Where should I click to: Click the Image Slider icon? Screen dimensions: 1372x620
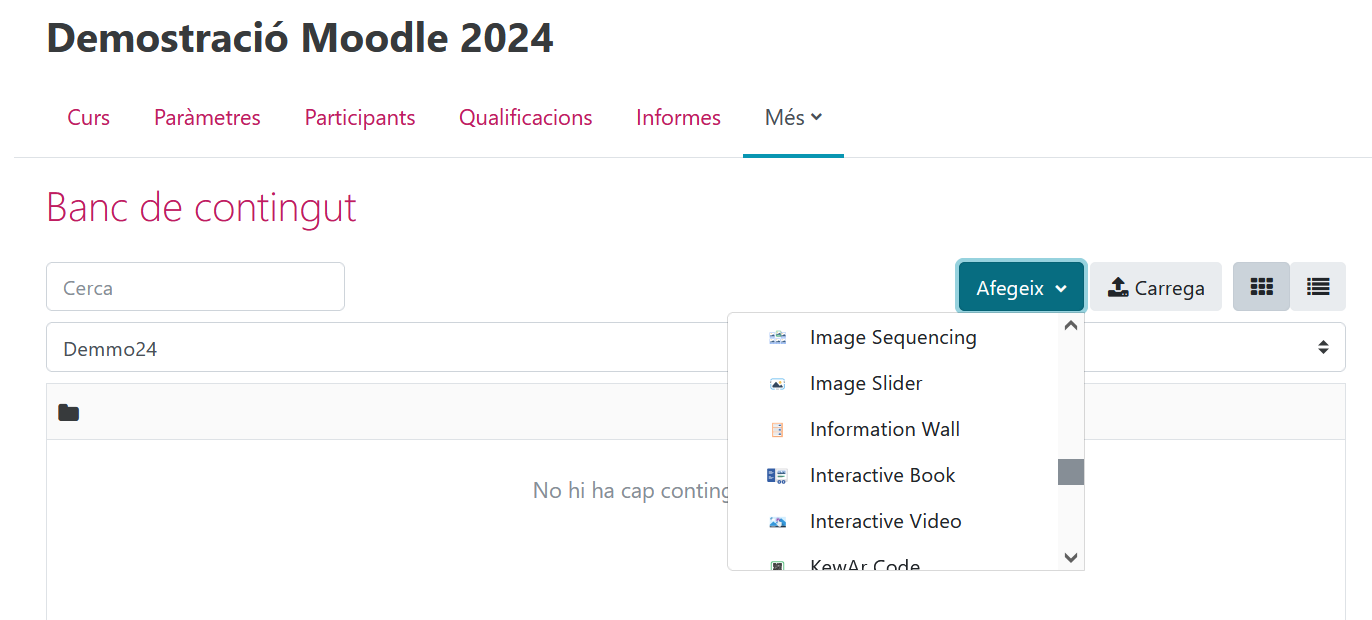[777, 384]
